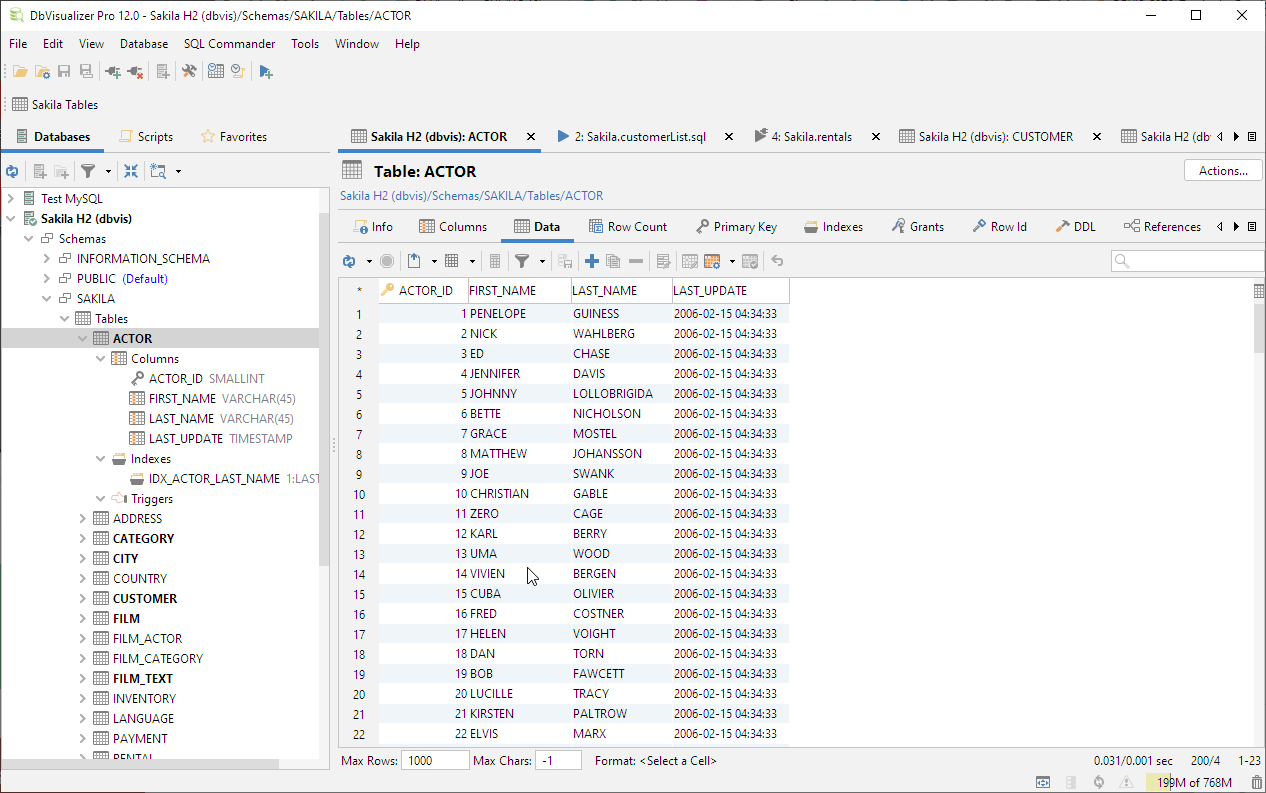Switch to the Primary Key tab
The width and height of the screenshot is (1266, 793).
click(x=736, y=227)
